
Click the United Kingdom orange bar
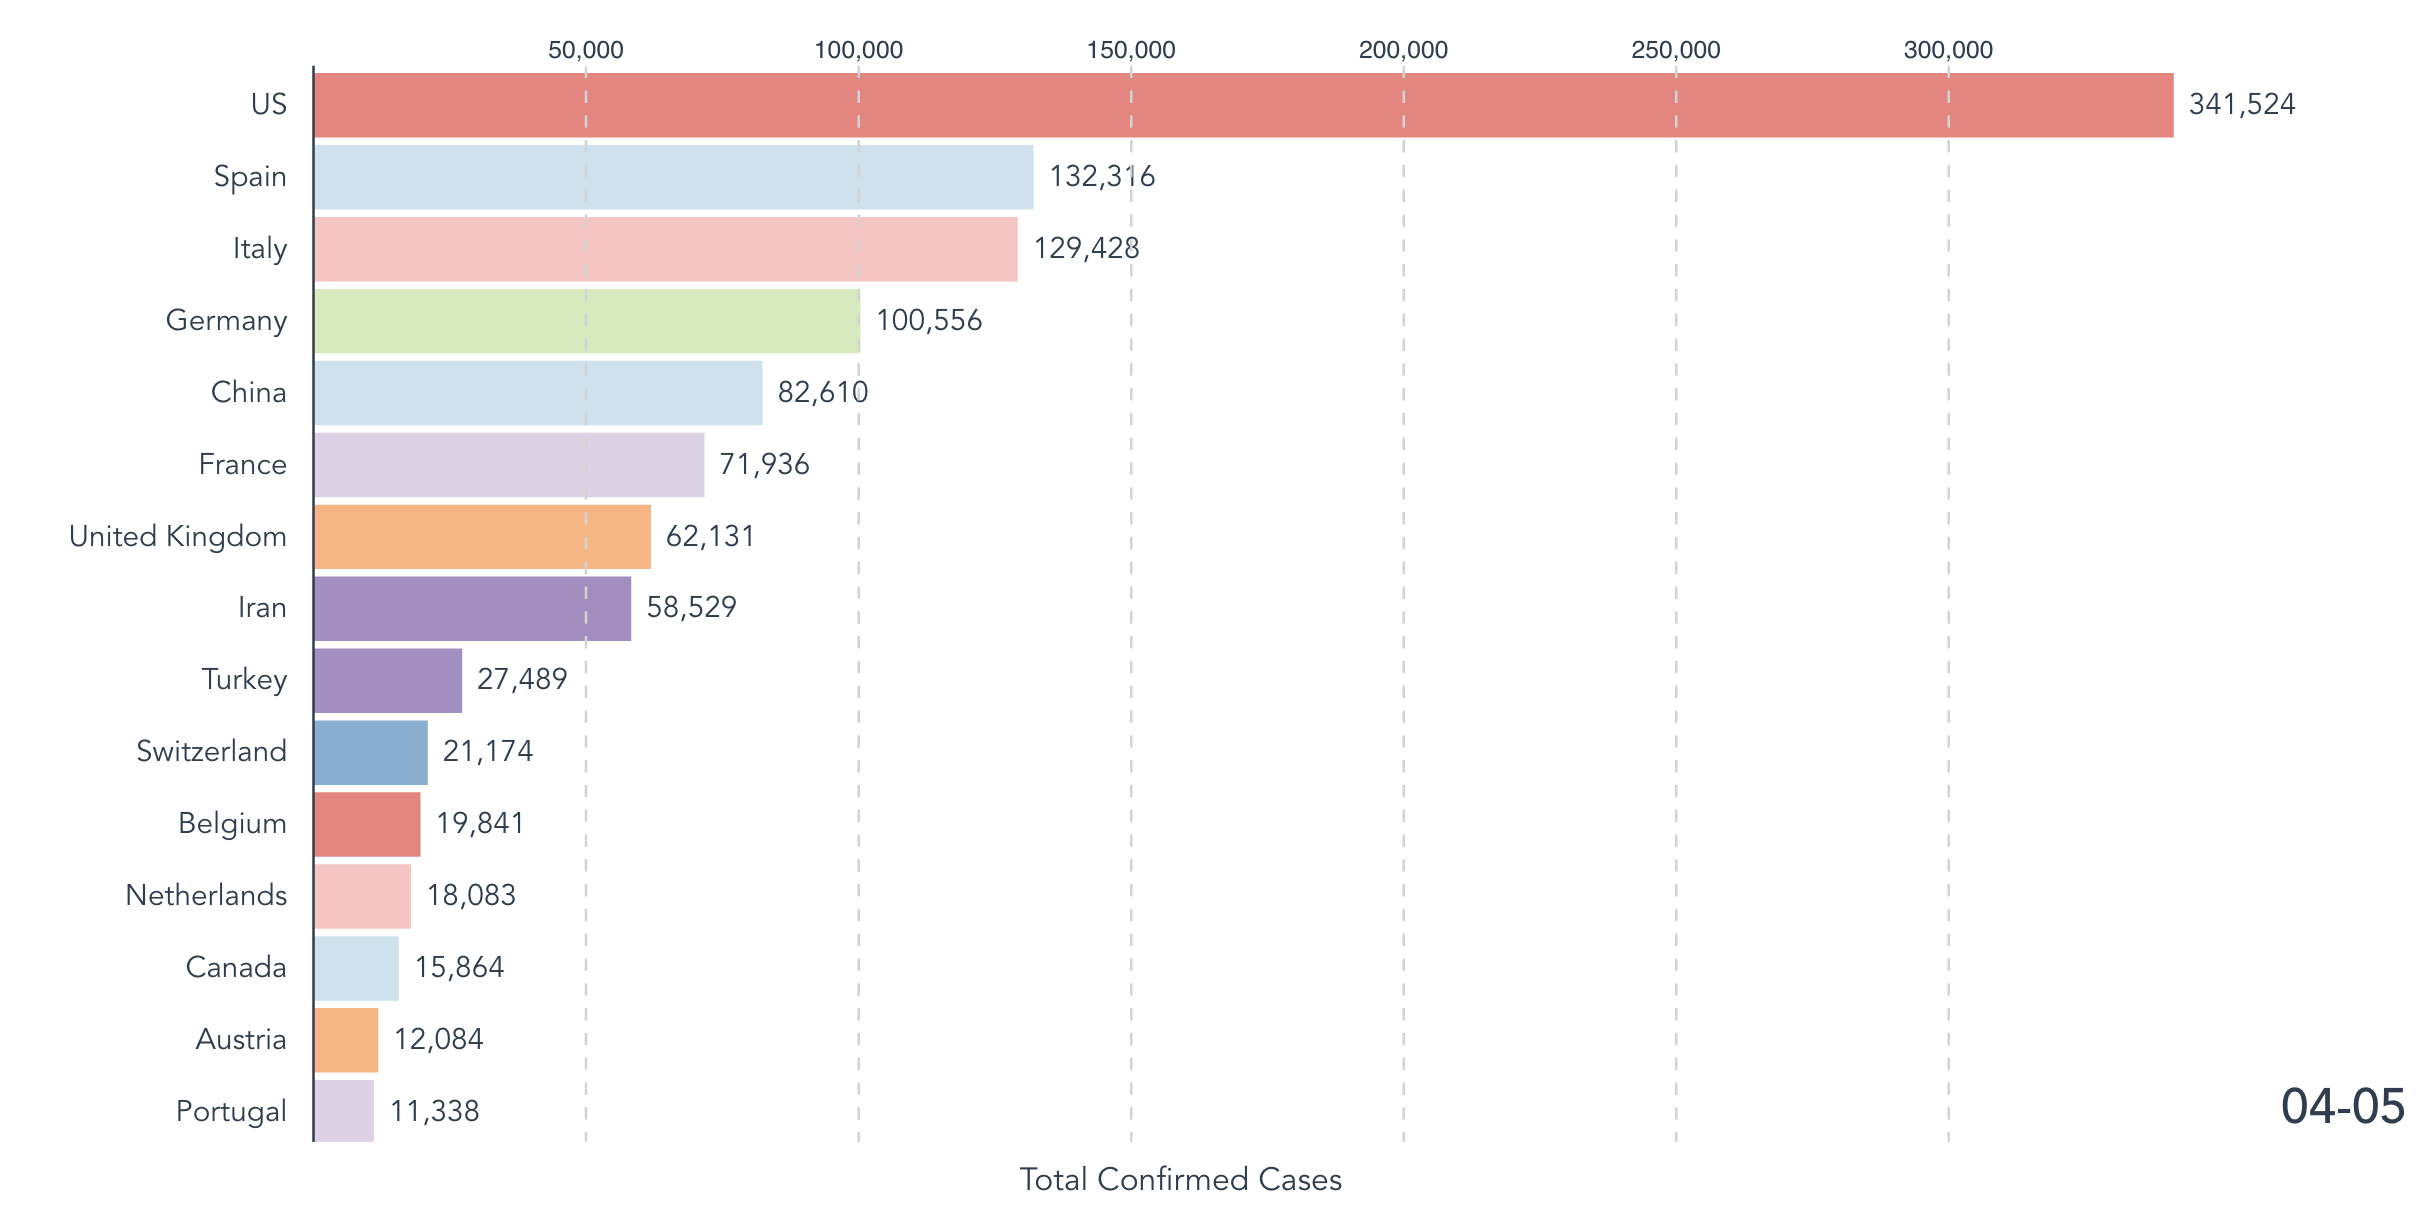pos(482,537)
